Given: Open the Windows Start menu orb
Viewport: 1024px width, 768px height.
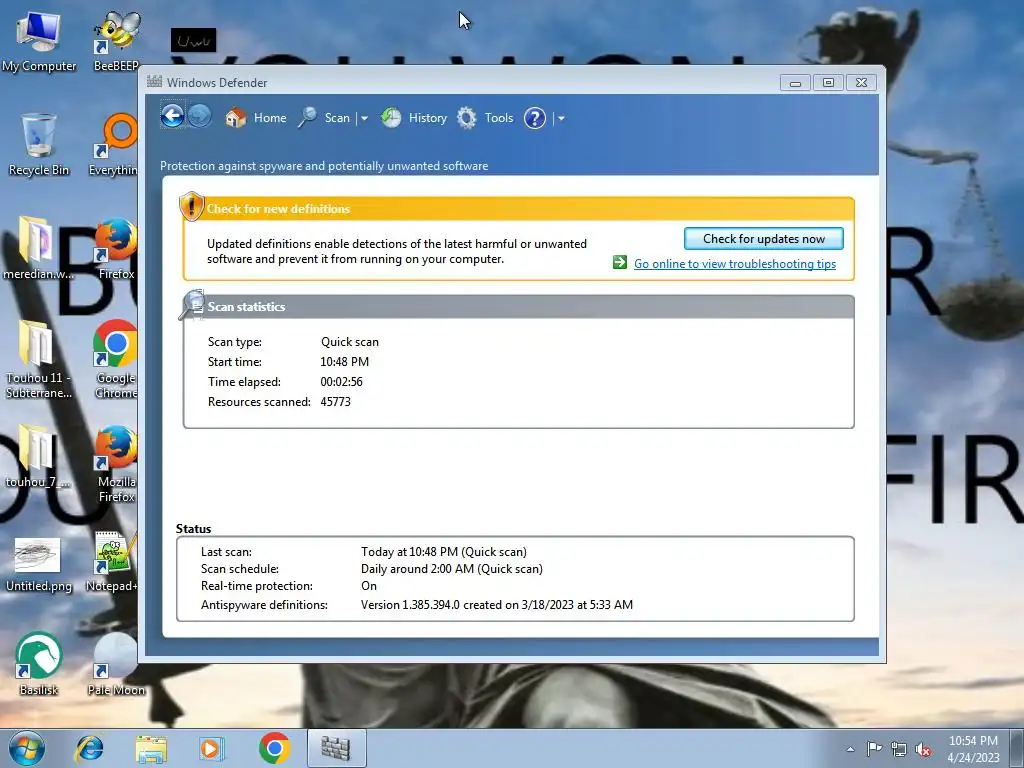Looking at the screenshot, I should point(27,748).
